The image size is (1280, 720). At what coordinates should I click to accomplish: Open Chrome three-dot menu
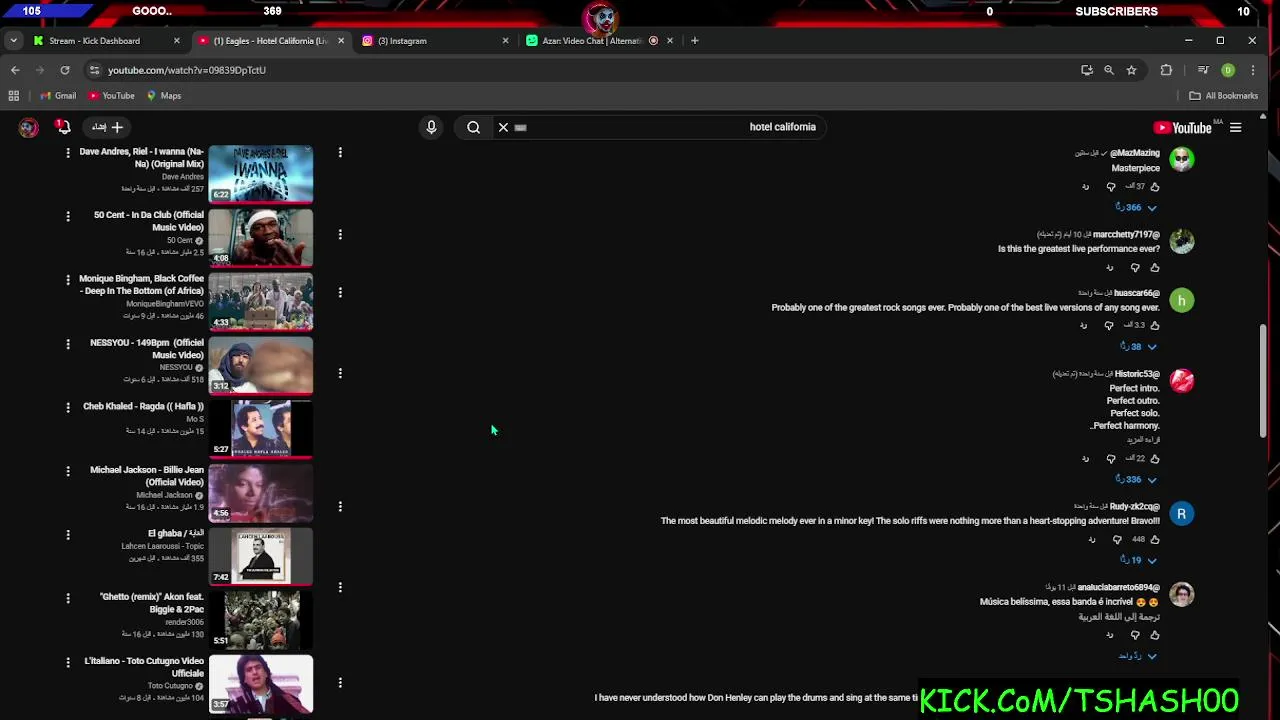[1253, 70]
